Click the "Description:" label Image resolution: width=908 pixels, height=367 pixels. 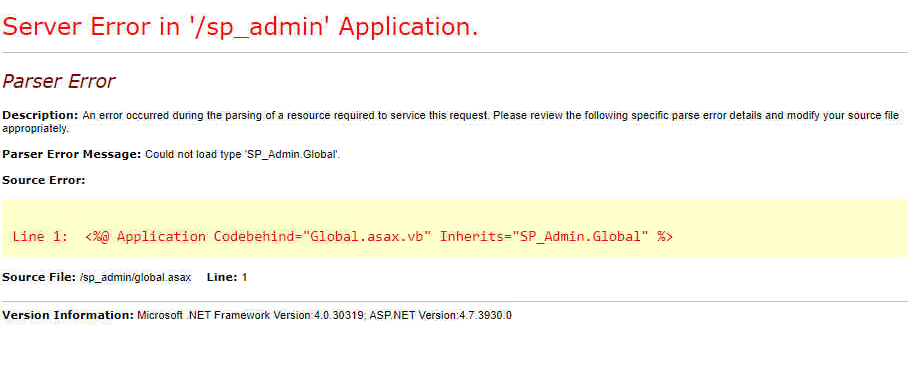(x=40, y=115)
